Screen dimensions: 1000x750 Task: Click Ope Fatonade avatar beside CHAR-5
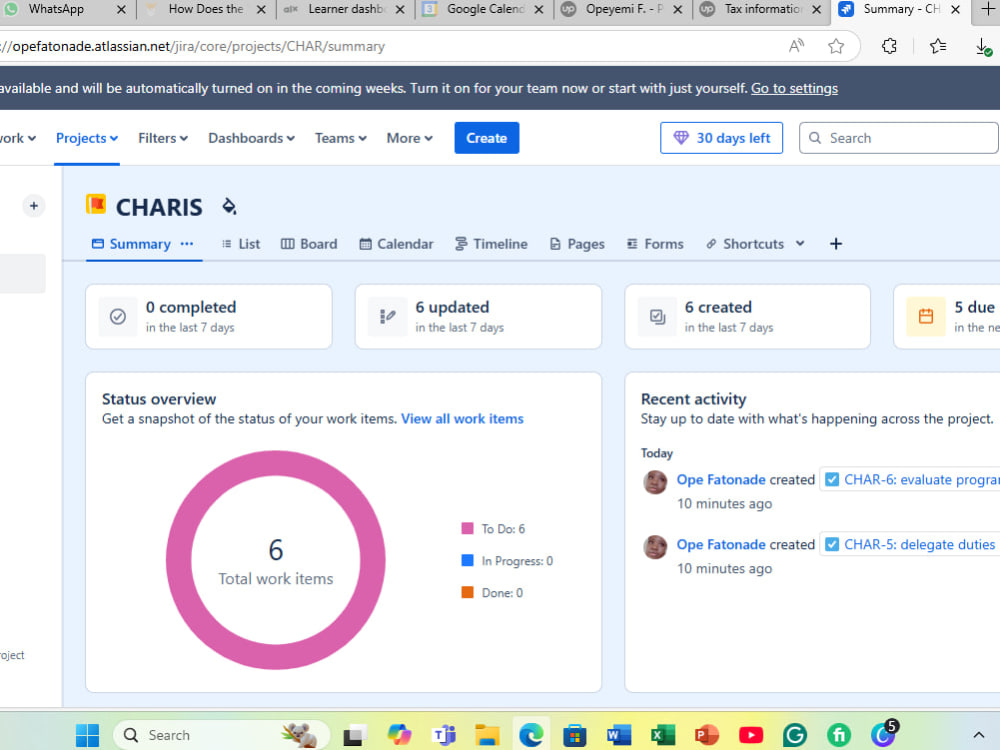(655, 547)
